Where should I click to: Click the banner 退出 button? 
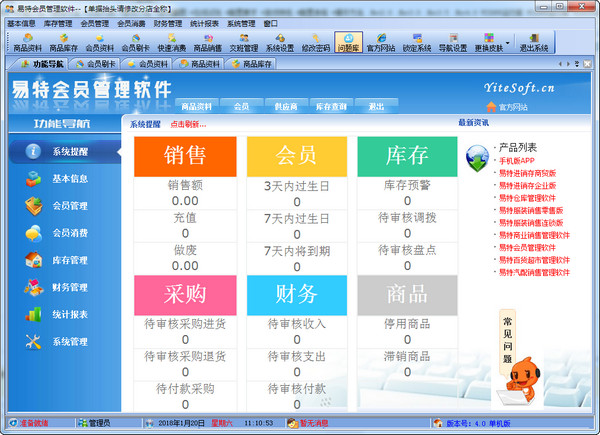pos(376,106)
